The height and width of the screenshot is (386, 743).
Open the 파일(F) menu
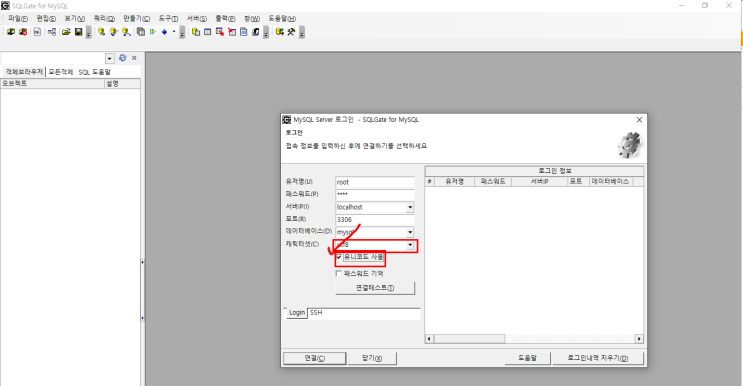18,18
